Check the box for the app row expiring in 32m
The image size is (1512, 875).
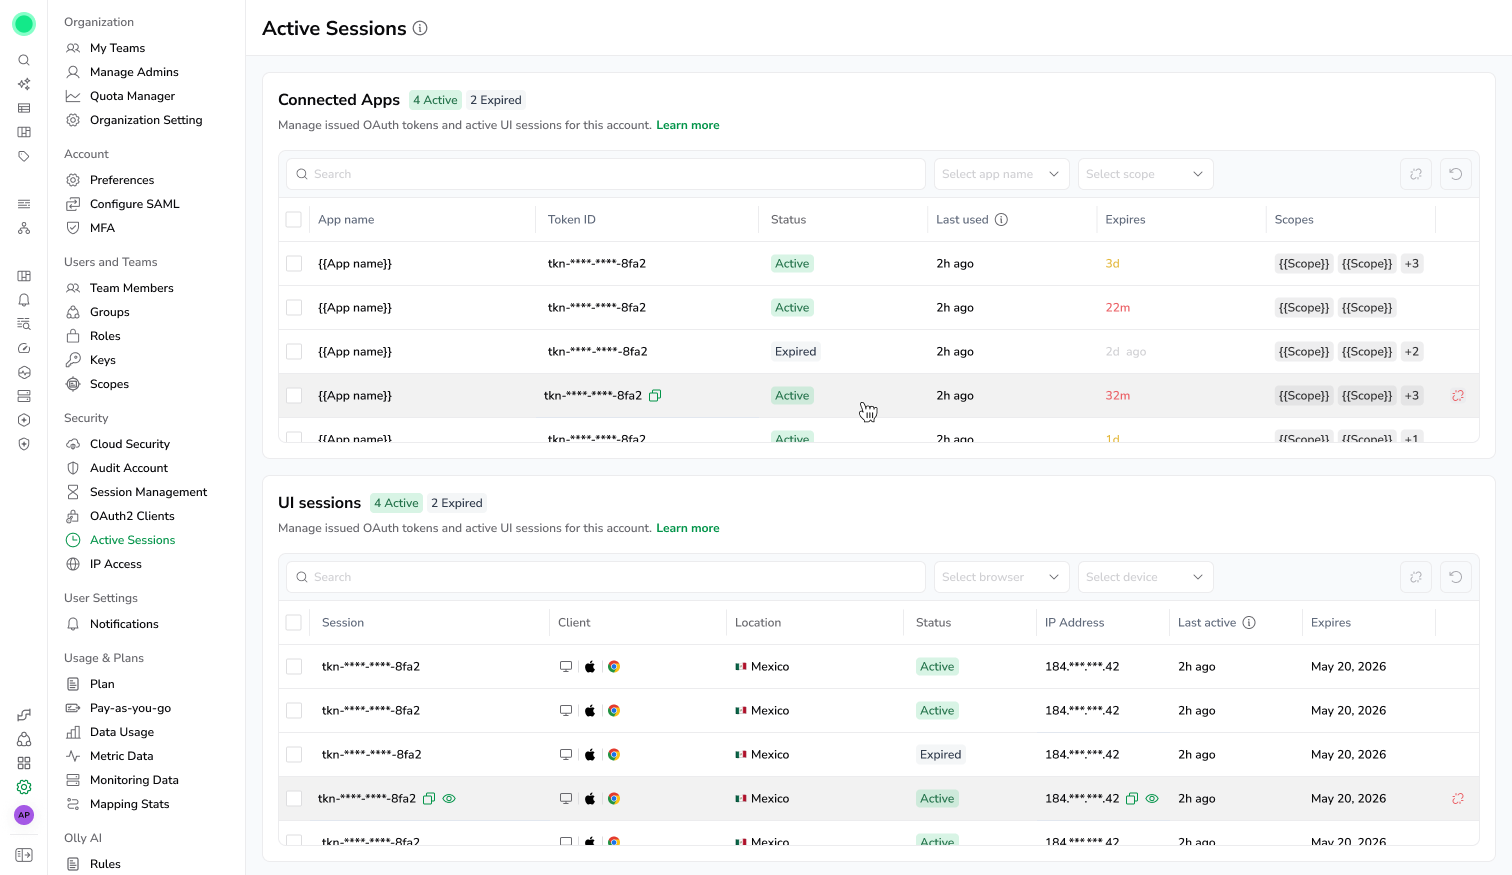[x=294, y=396]
